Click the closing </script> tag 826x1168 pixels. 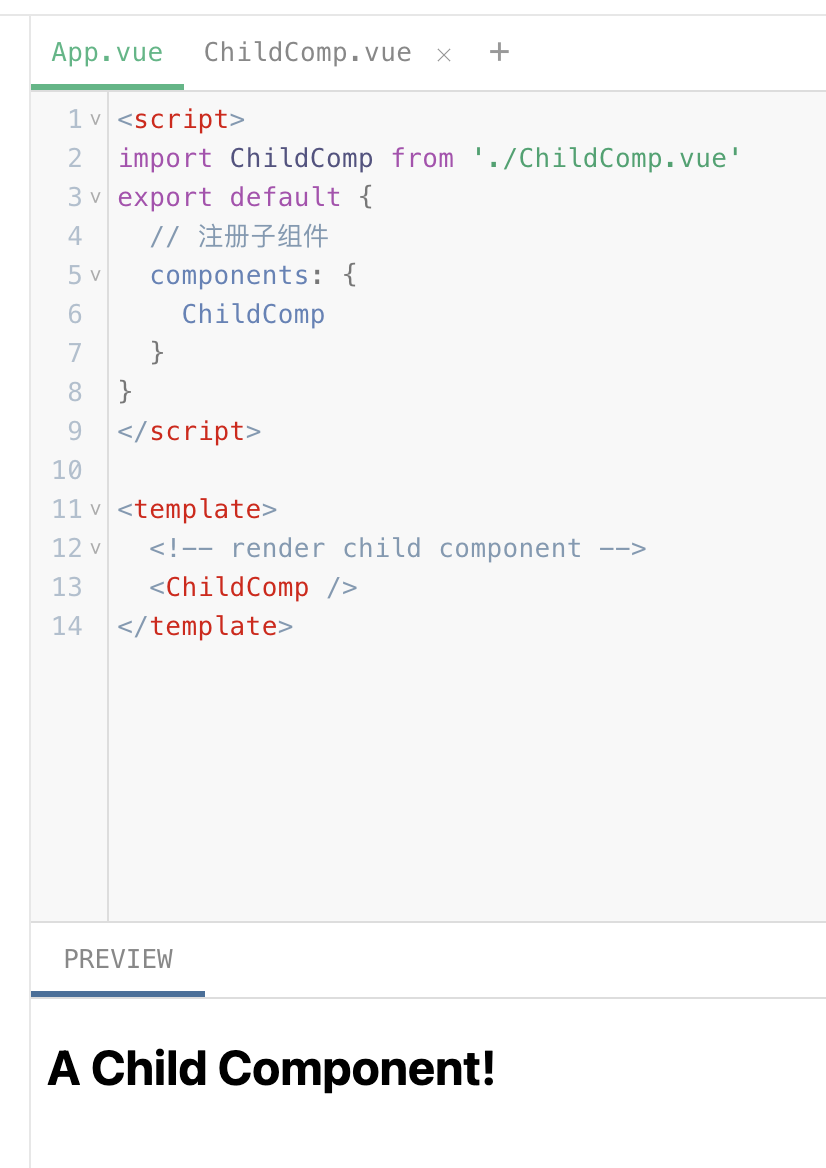189,431
